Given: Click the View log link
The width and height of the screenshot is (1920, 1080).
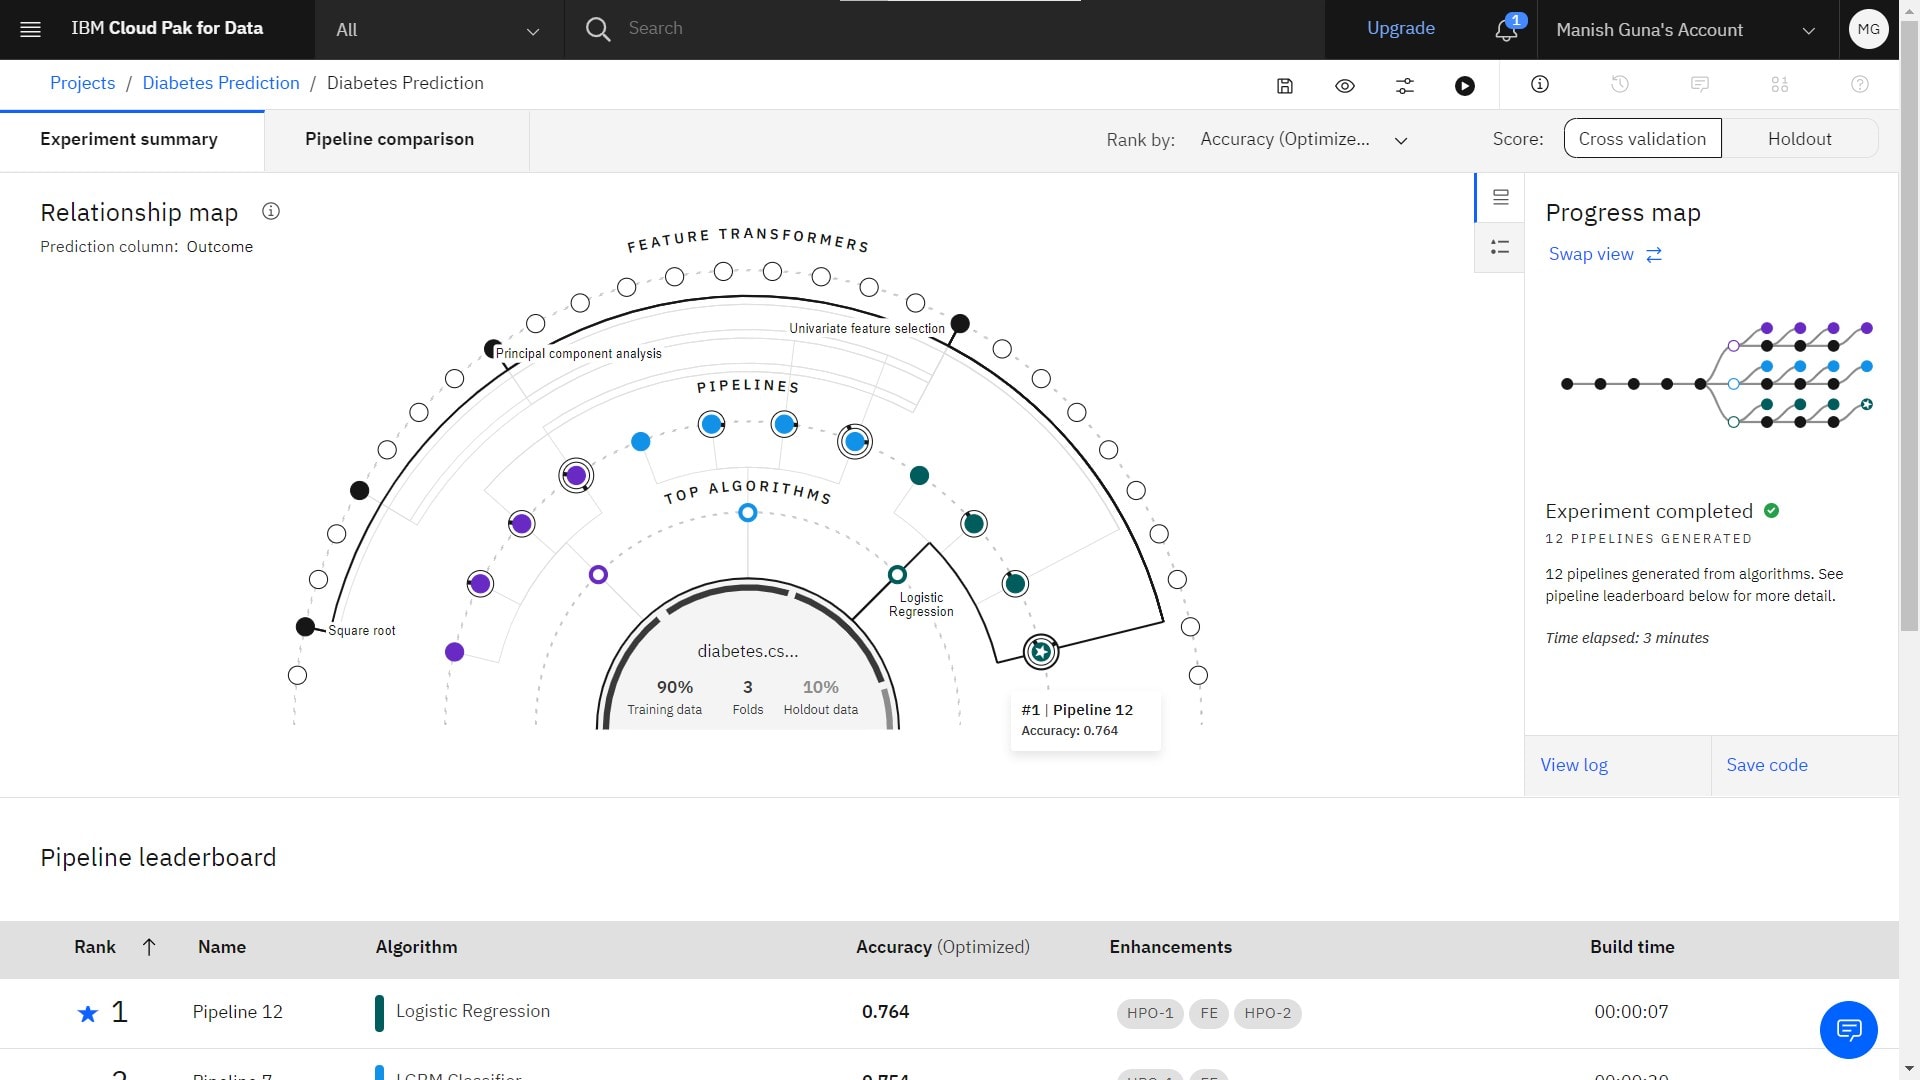Looking at the screenshot, I should pos(1573,765).
